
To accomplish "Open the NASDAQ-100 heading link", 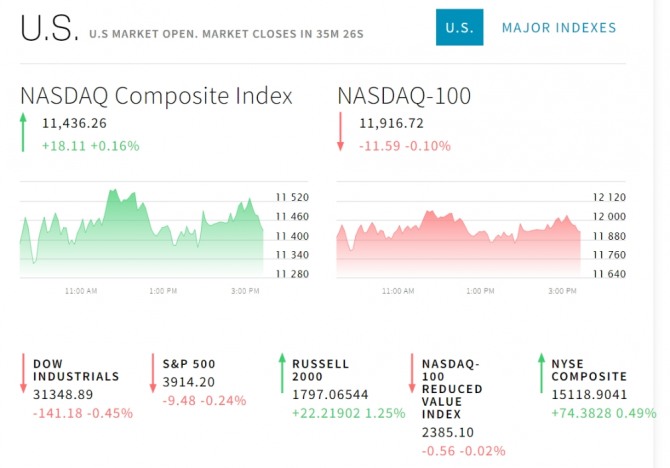I will point(404,96).
